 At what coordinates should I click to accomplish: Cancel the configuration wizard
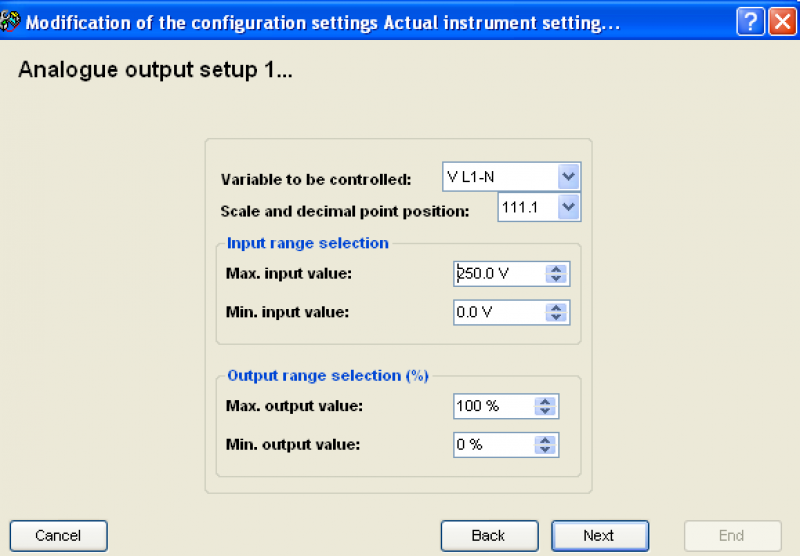pos(58,536)
